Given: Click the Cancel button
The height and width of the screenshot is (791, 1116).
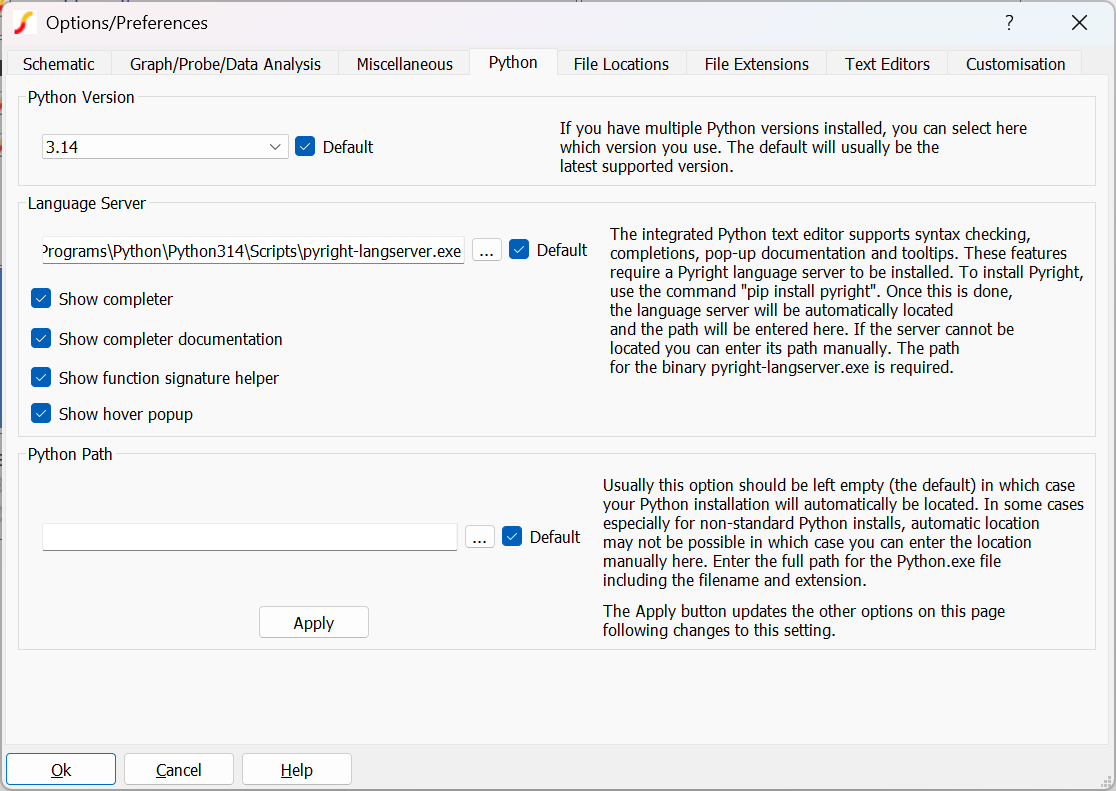Looking at the screenshot, I should pyautogui.click(x=178, y=769).
